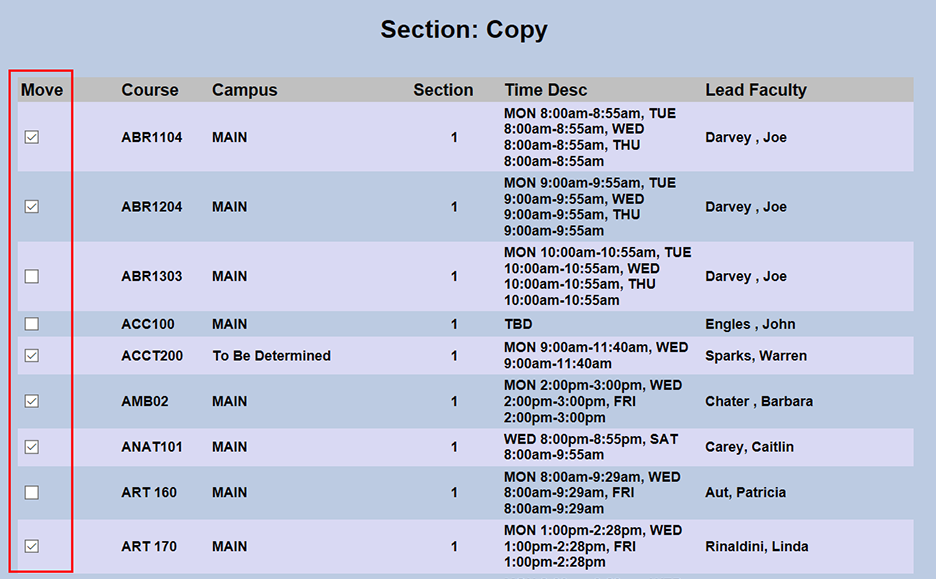
Task: Uncheck the AMB02 move checkbox
Action: tap(31, 401)
